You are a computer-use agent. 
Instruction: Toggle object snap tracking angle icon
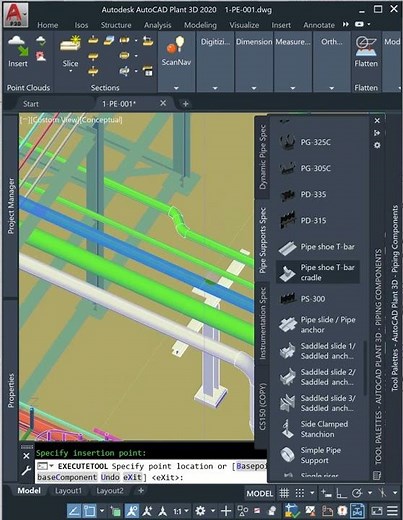coord(74,511)
